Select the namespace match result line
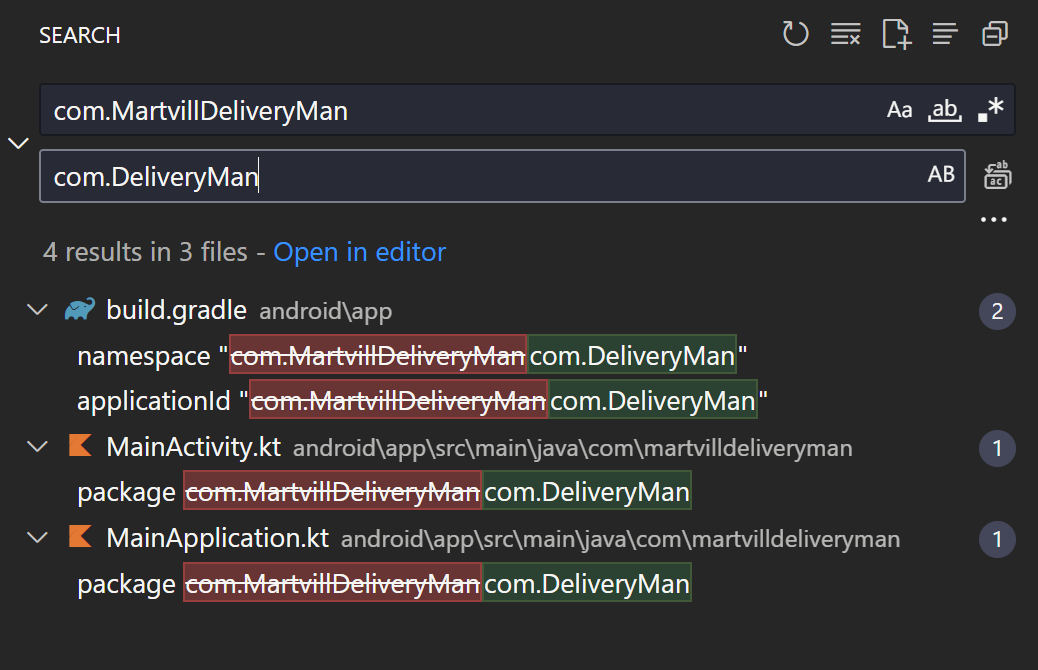This screenshot has width=1038, height=670. 412,355
